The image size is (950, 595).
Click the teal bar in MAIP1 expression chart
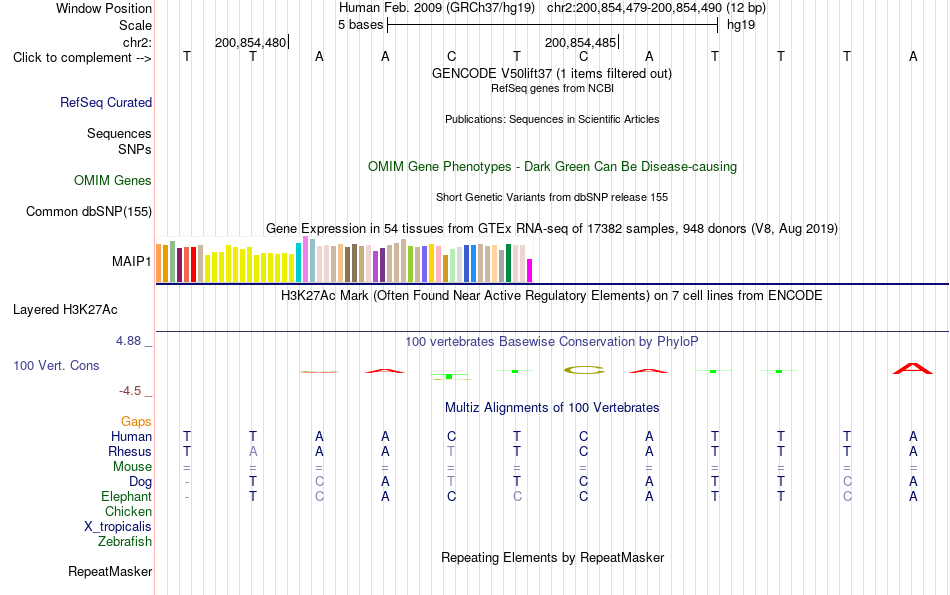click(298, 262)
